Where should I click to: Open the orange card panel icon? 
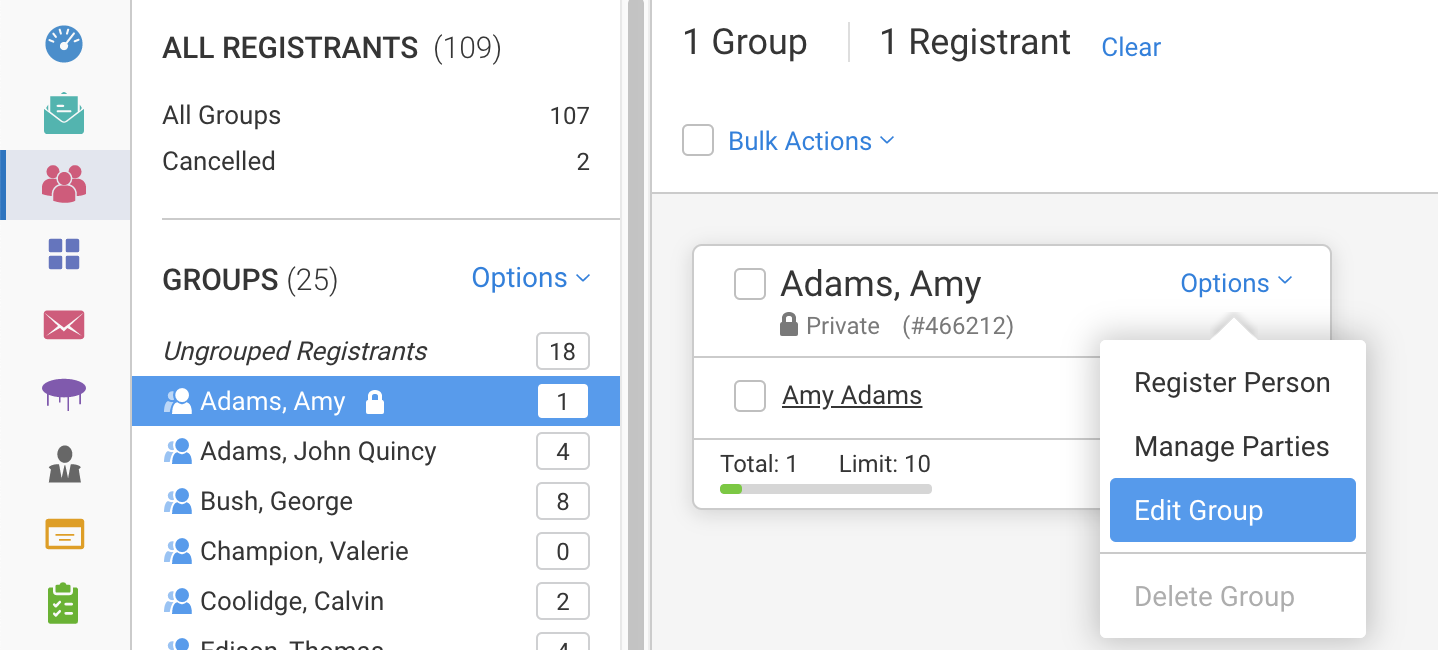pyautogui.click(x=64, y=534)
